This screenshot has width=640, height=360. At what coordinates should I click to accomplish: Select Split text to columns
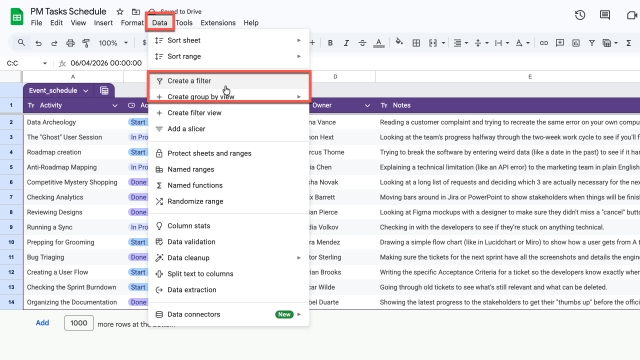pos(229,273)
